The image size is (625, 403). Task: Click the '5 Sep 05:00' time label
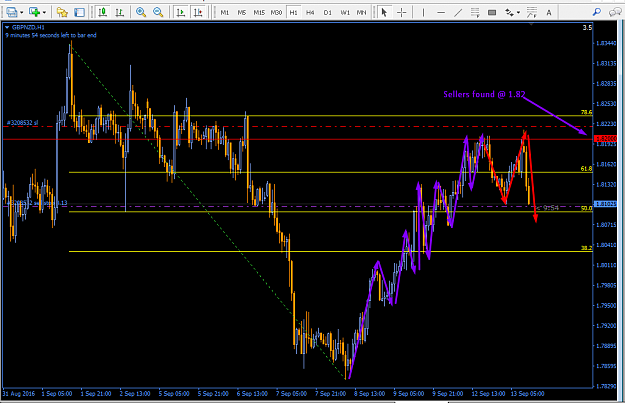[x=174, y=393]
